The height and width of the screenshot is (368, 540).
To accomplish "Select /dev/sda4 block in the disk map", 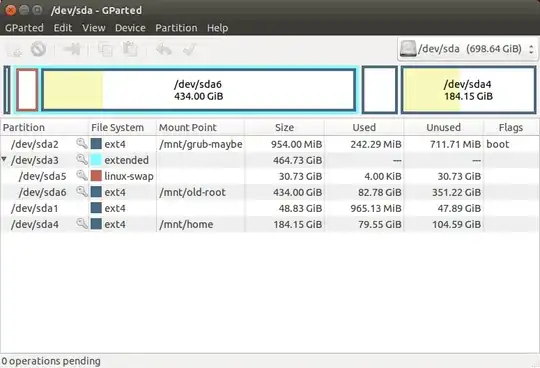I will coord(468,90).
